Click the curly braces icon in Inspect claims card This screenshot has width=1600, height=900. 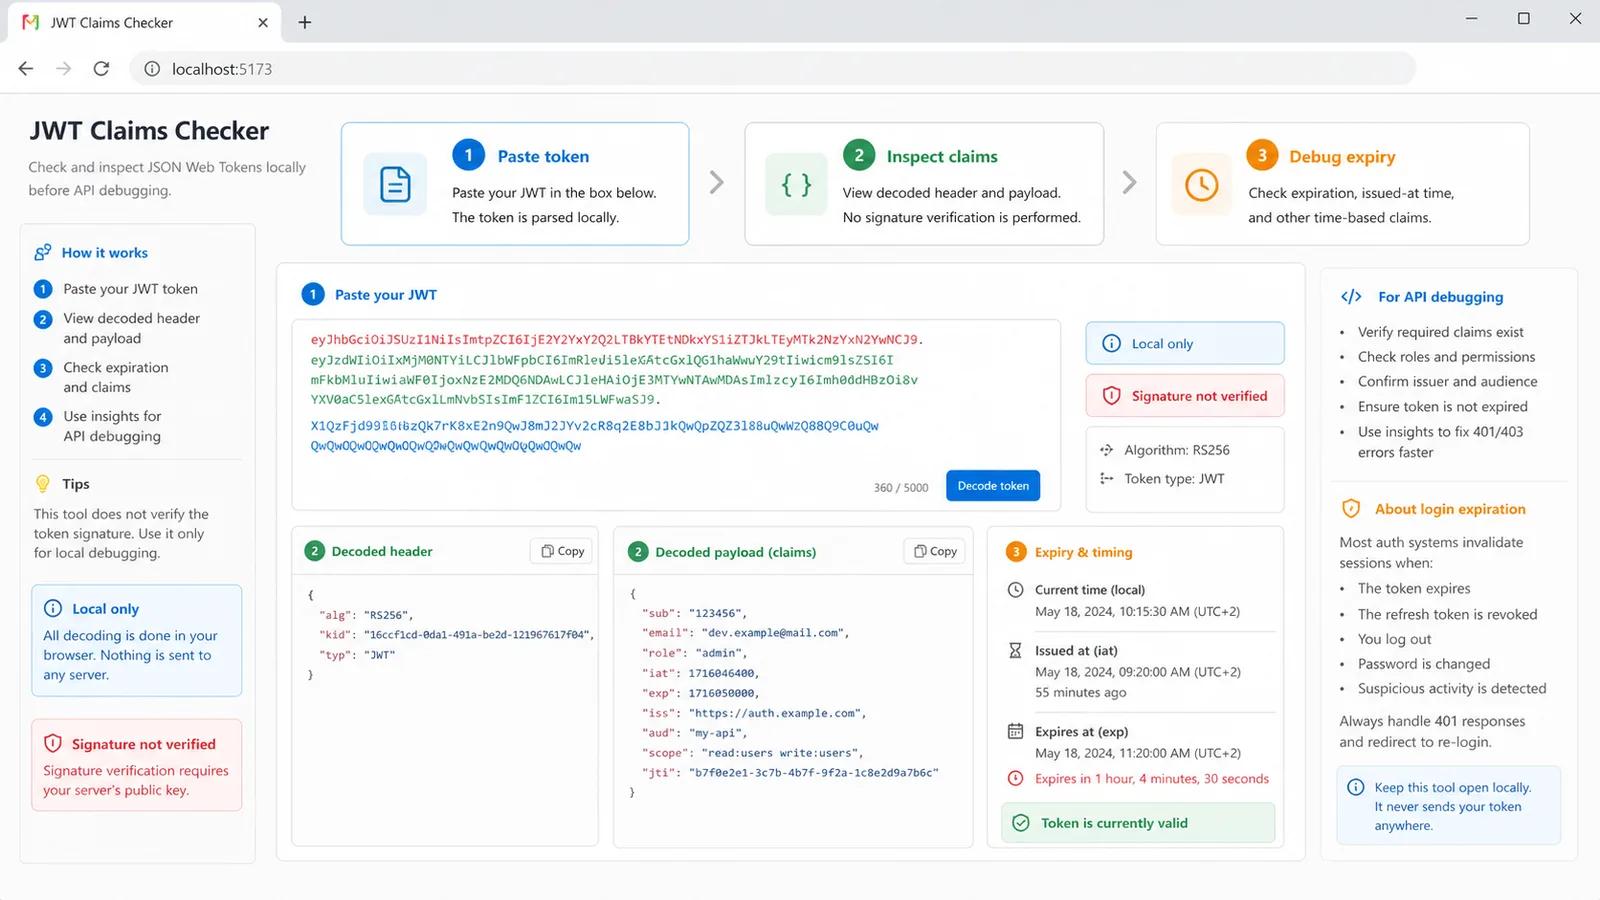tap(797, 184)
